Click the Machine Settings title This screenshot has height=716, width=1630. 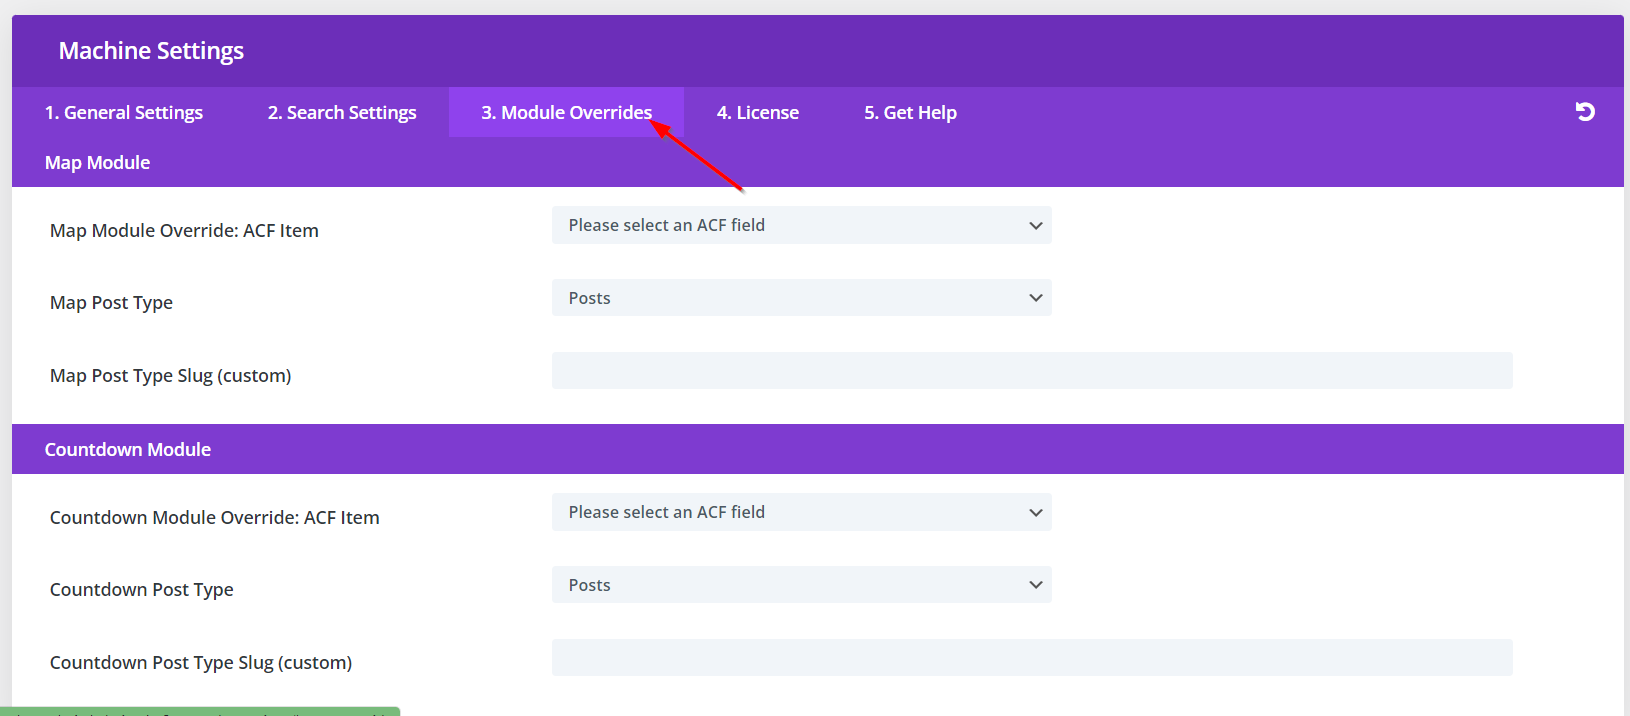(151, 51)
